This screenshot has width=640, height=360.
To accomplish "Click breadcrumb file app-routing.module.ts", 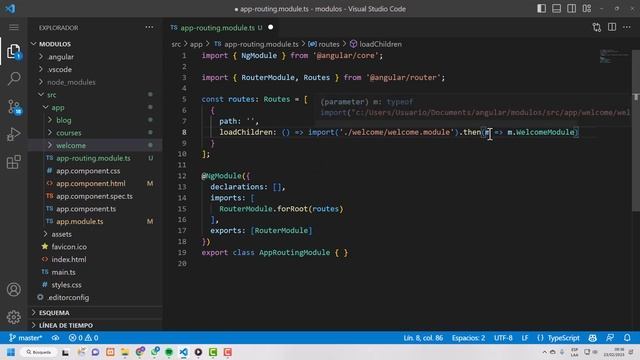I will [x=261, y=44].
